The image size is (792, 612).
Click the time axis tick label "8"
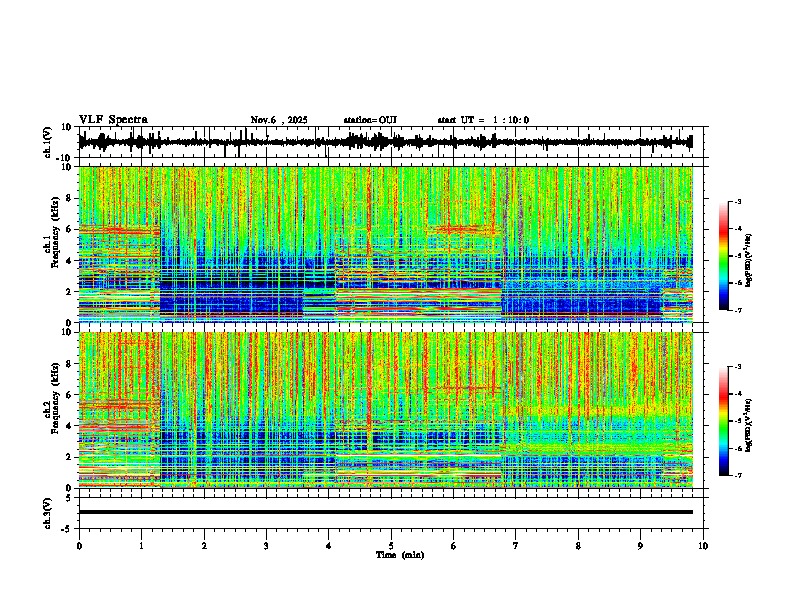578,546
